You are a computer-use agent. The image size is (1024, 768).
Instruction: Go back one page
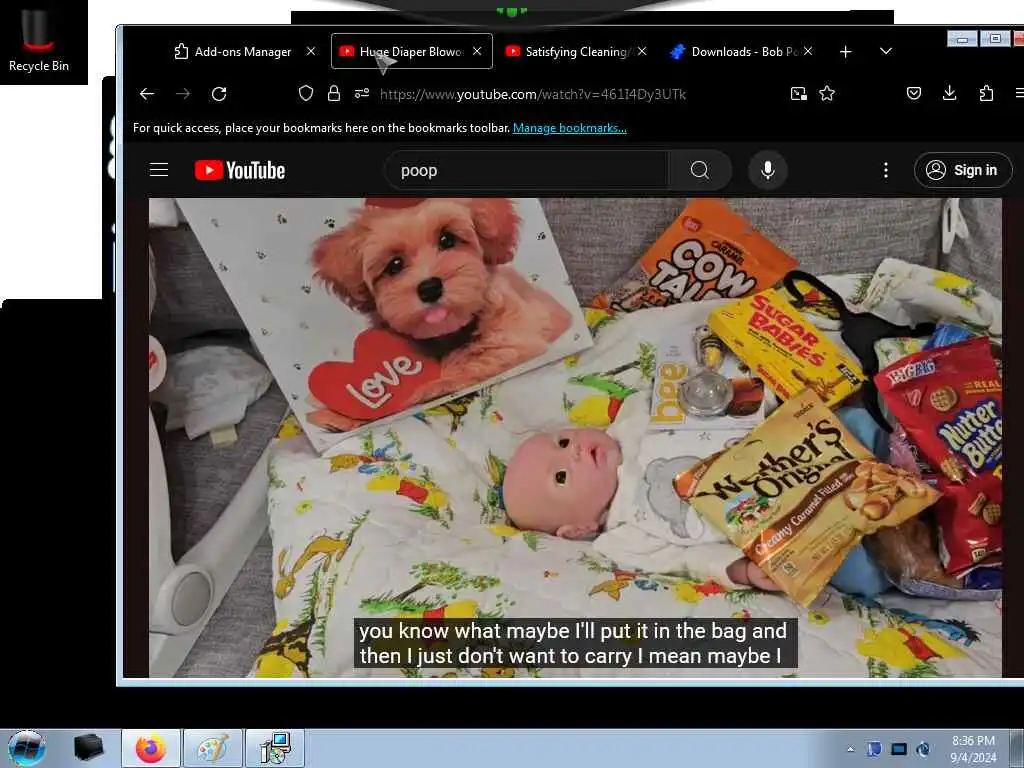click(x=147, y=94)
